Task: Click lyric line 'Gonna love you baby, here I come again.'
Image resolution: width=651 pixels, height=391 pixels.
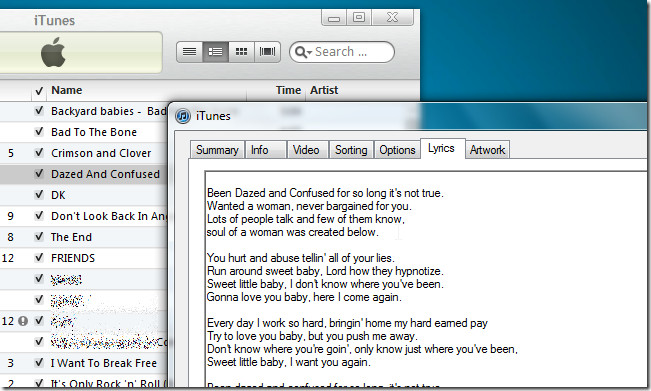Action: tap(304, 297)
